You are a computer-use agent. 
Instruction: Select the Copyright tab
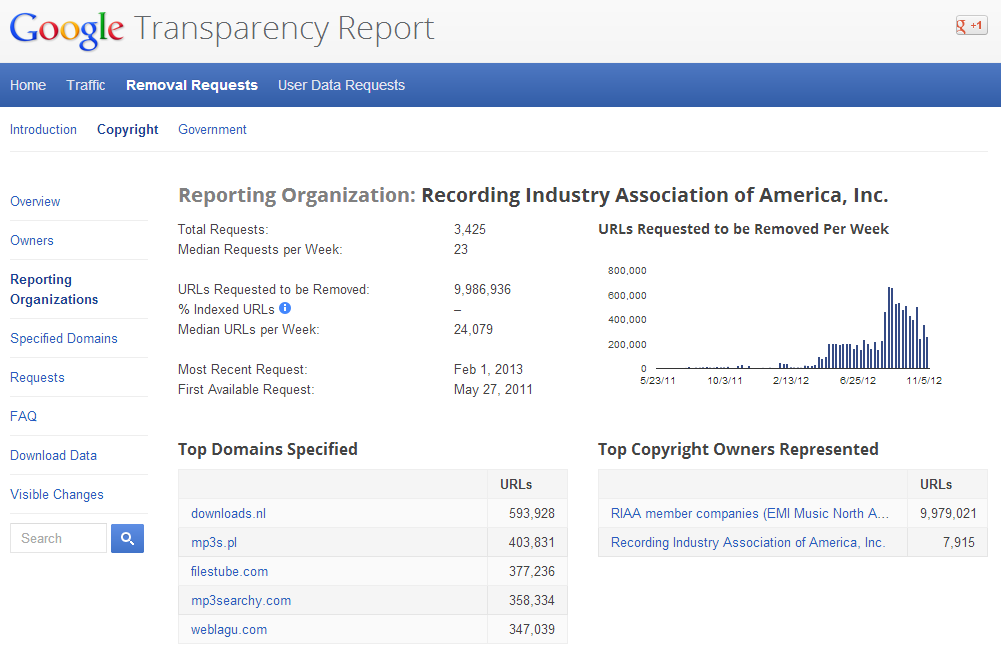coord(128,130)
